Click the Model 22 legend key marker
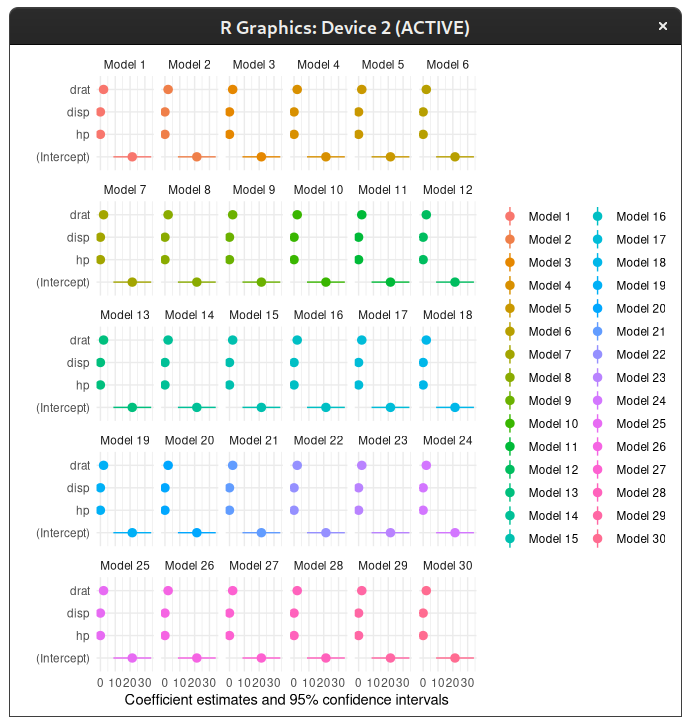691x726 pixels. point(597,355)
